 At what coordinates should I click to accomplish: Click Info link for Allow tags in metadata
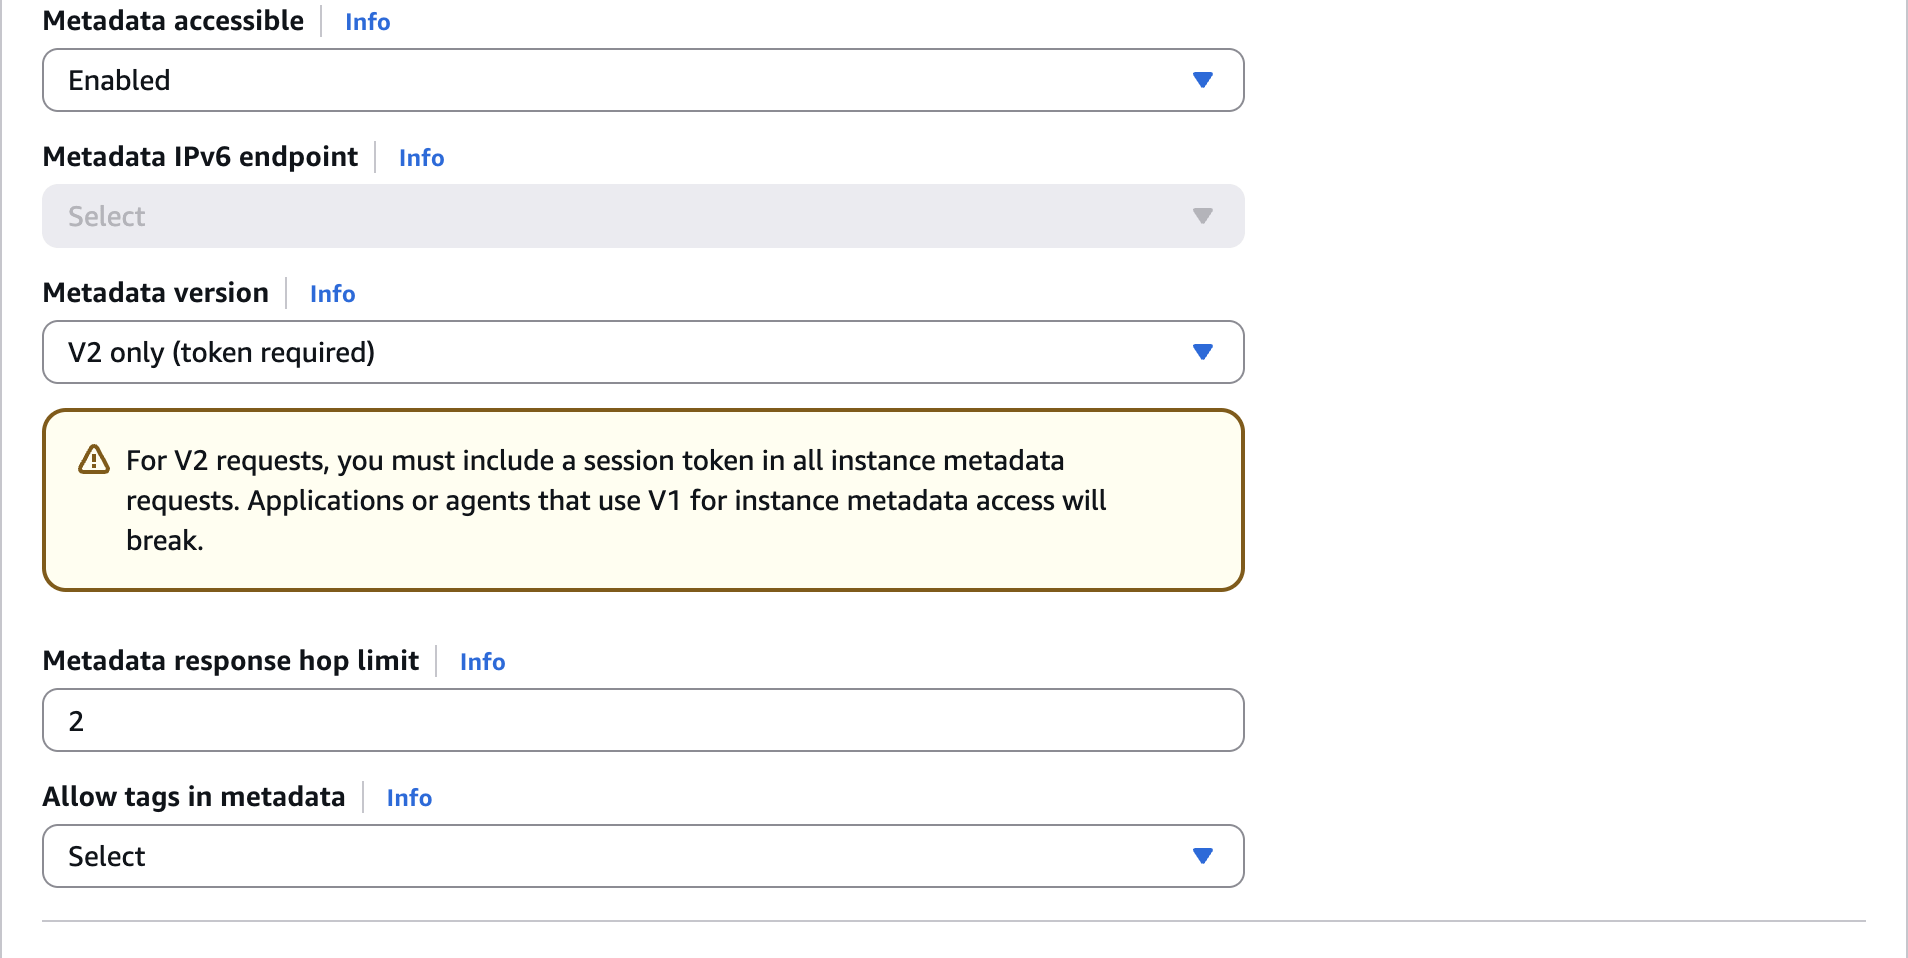pos(409,798)
